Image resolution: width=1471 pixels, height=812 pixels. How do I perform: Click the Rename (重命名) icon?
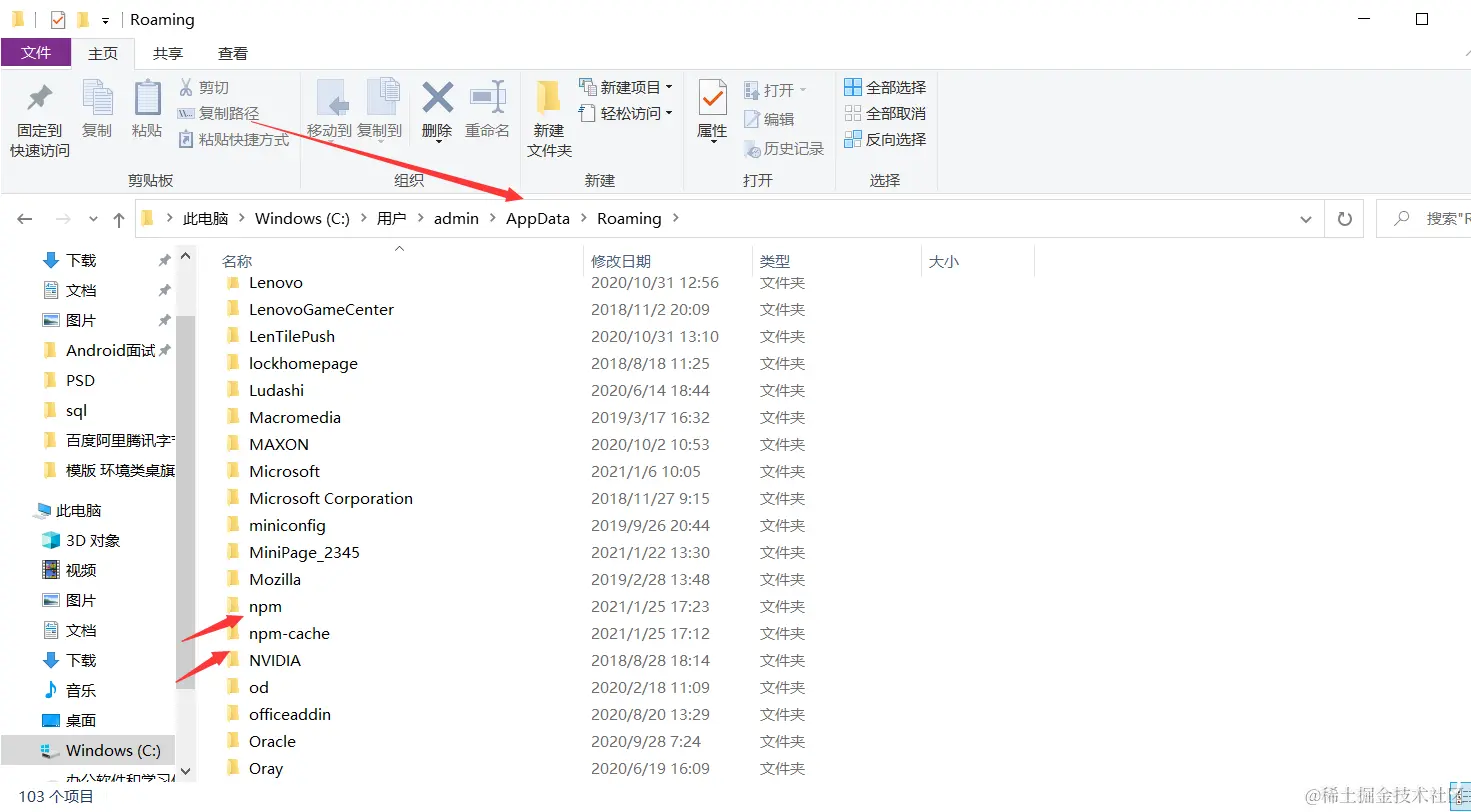coord(488,97)
